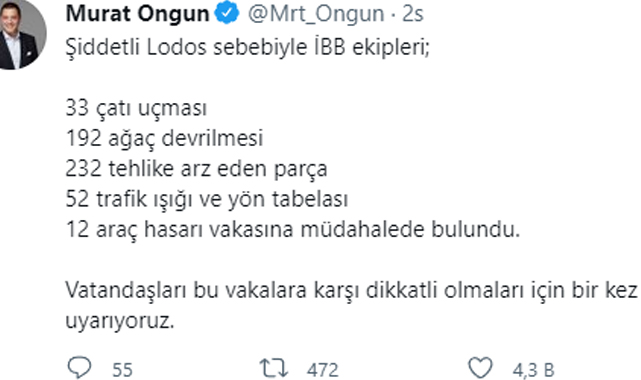The width and height of the screenshot is (641, 380).
Task: Click the line 'Şiddetli Lodos sebebiyle İBB ekipleri;'
Action: pos(248,48)
